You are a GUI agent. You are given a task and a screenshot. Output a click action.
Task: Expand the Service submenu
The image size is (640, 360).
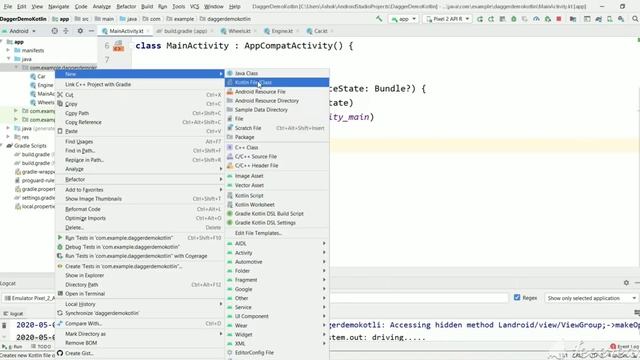(277, 307)
